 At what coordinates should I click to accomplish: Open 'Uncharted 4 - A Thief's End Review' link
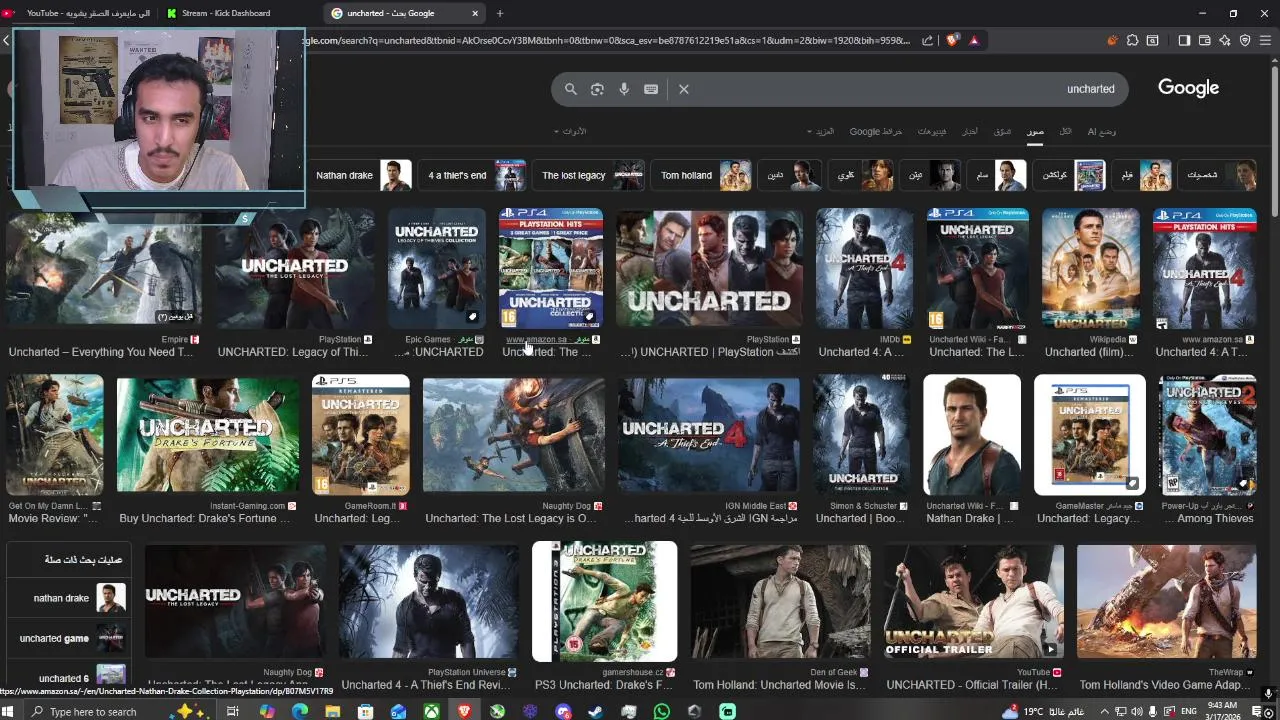[426, 685]
